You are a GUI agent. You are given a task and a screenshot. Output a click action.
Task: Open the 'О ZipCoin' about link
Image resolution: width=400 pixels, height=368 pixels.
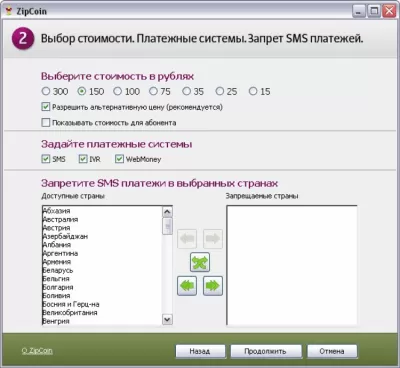(37, 351)
